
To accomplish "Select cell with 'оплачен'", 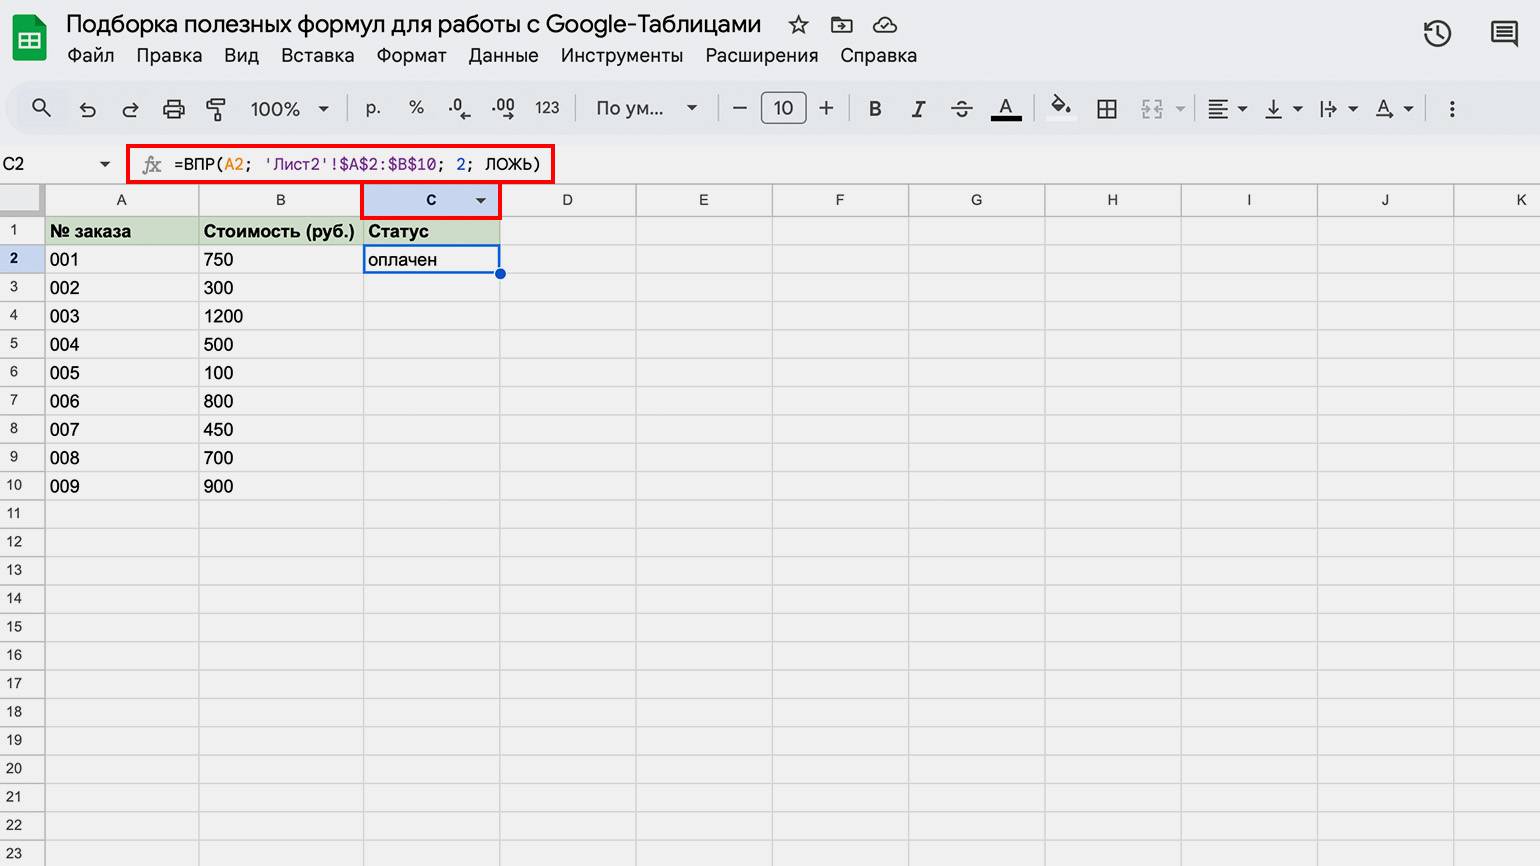I will click(x=431, y=259).
